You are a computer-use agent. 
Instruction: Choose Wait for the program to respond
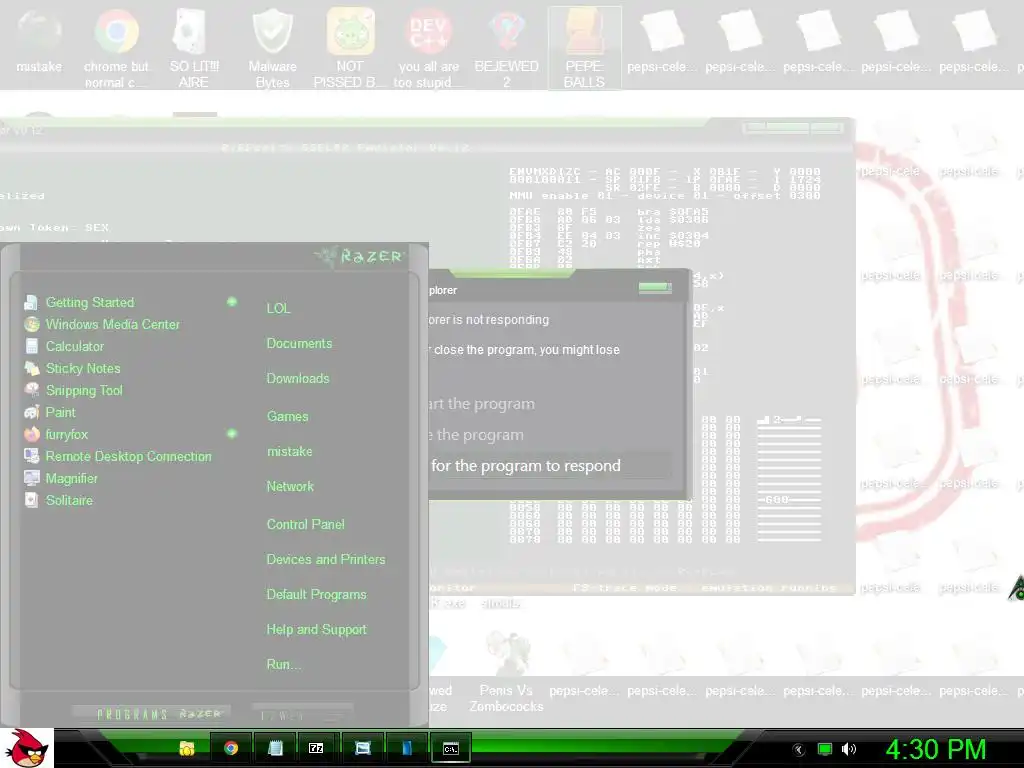(549, 466)
